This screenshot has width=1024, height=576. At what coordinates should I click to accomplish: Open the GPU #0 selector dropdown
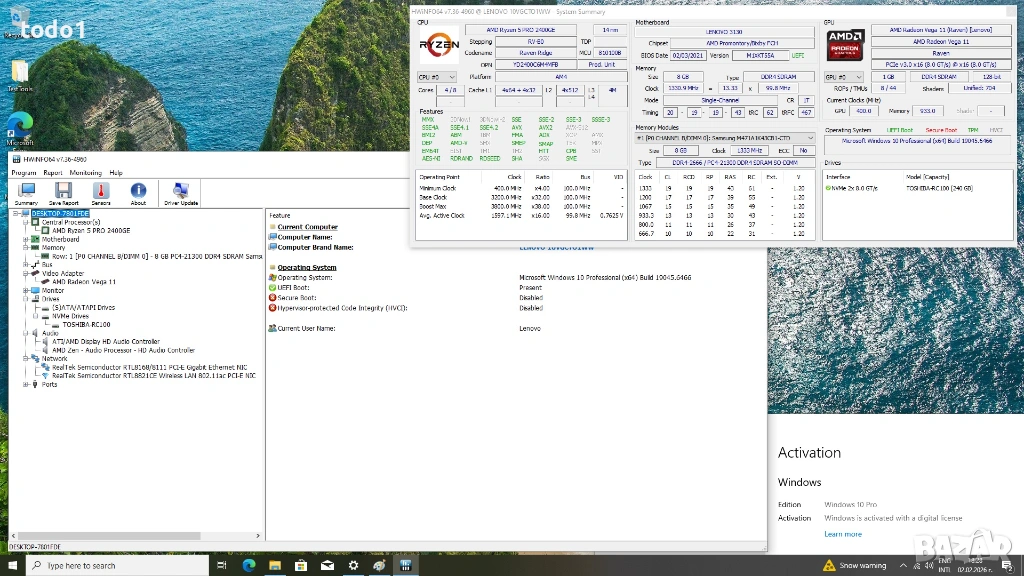tap(842, 77)
